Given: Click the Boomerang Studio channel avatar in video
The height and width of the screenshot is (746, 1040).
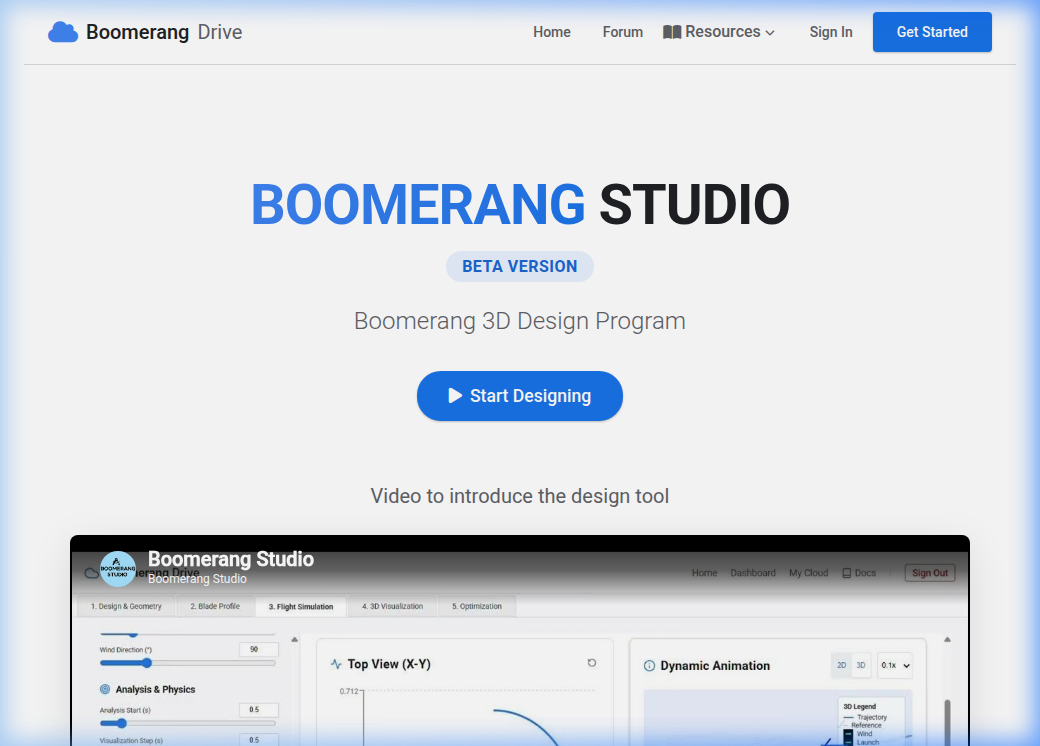Looking at the screenshot, I should click(x=118, y=569).
